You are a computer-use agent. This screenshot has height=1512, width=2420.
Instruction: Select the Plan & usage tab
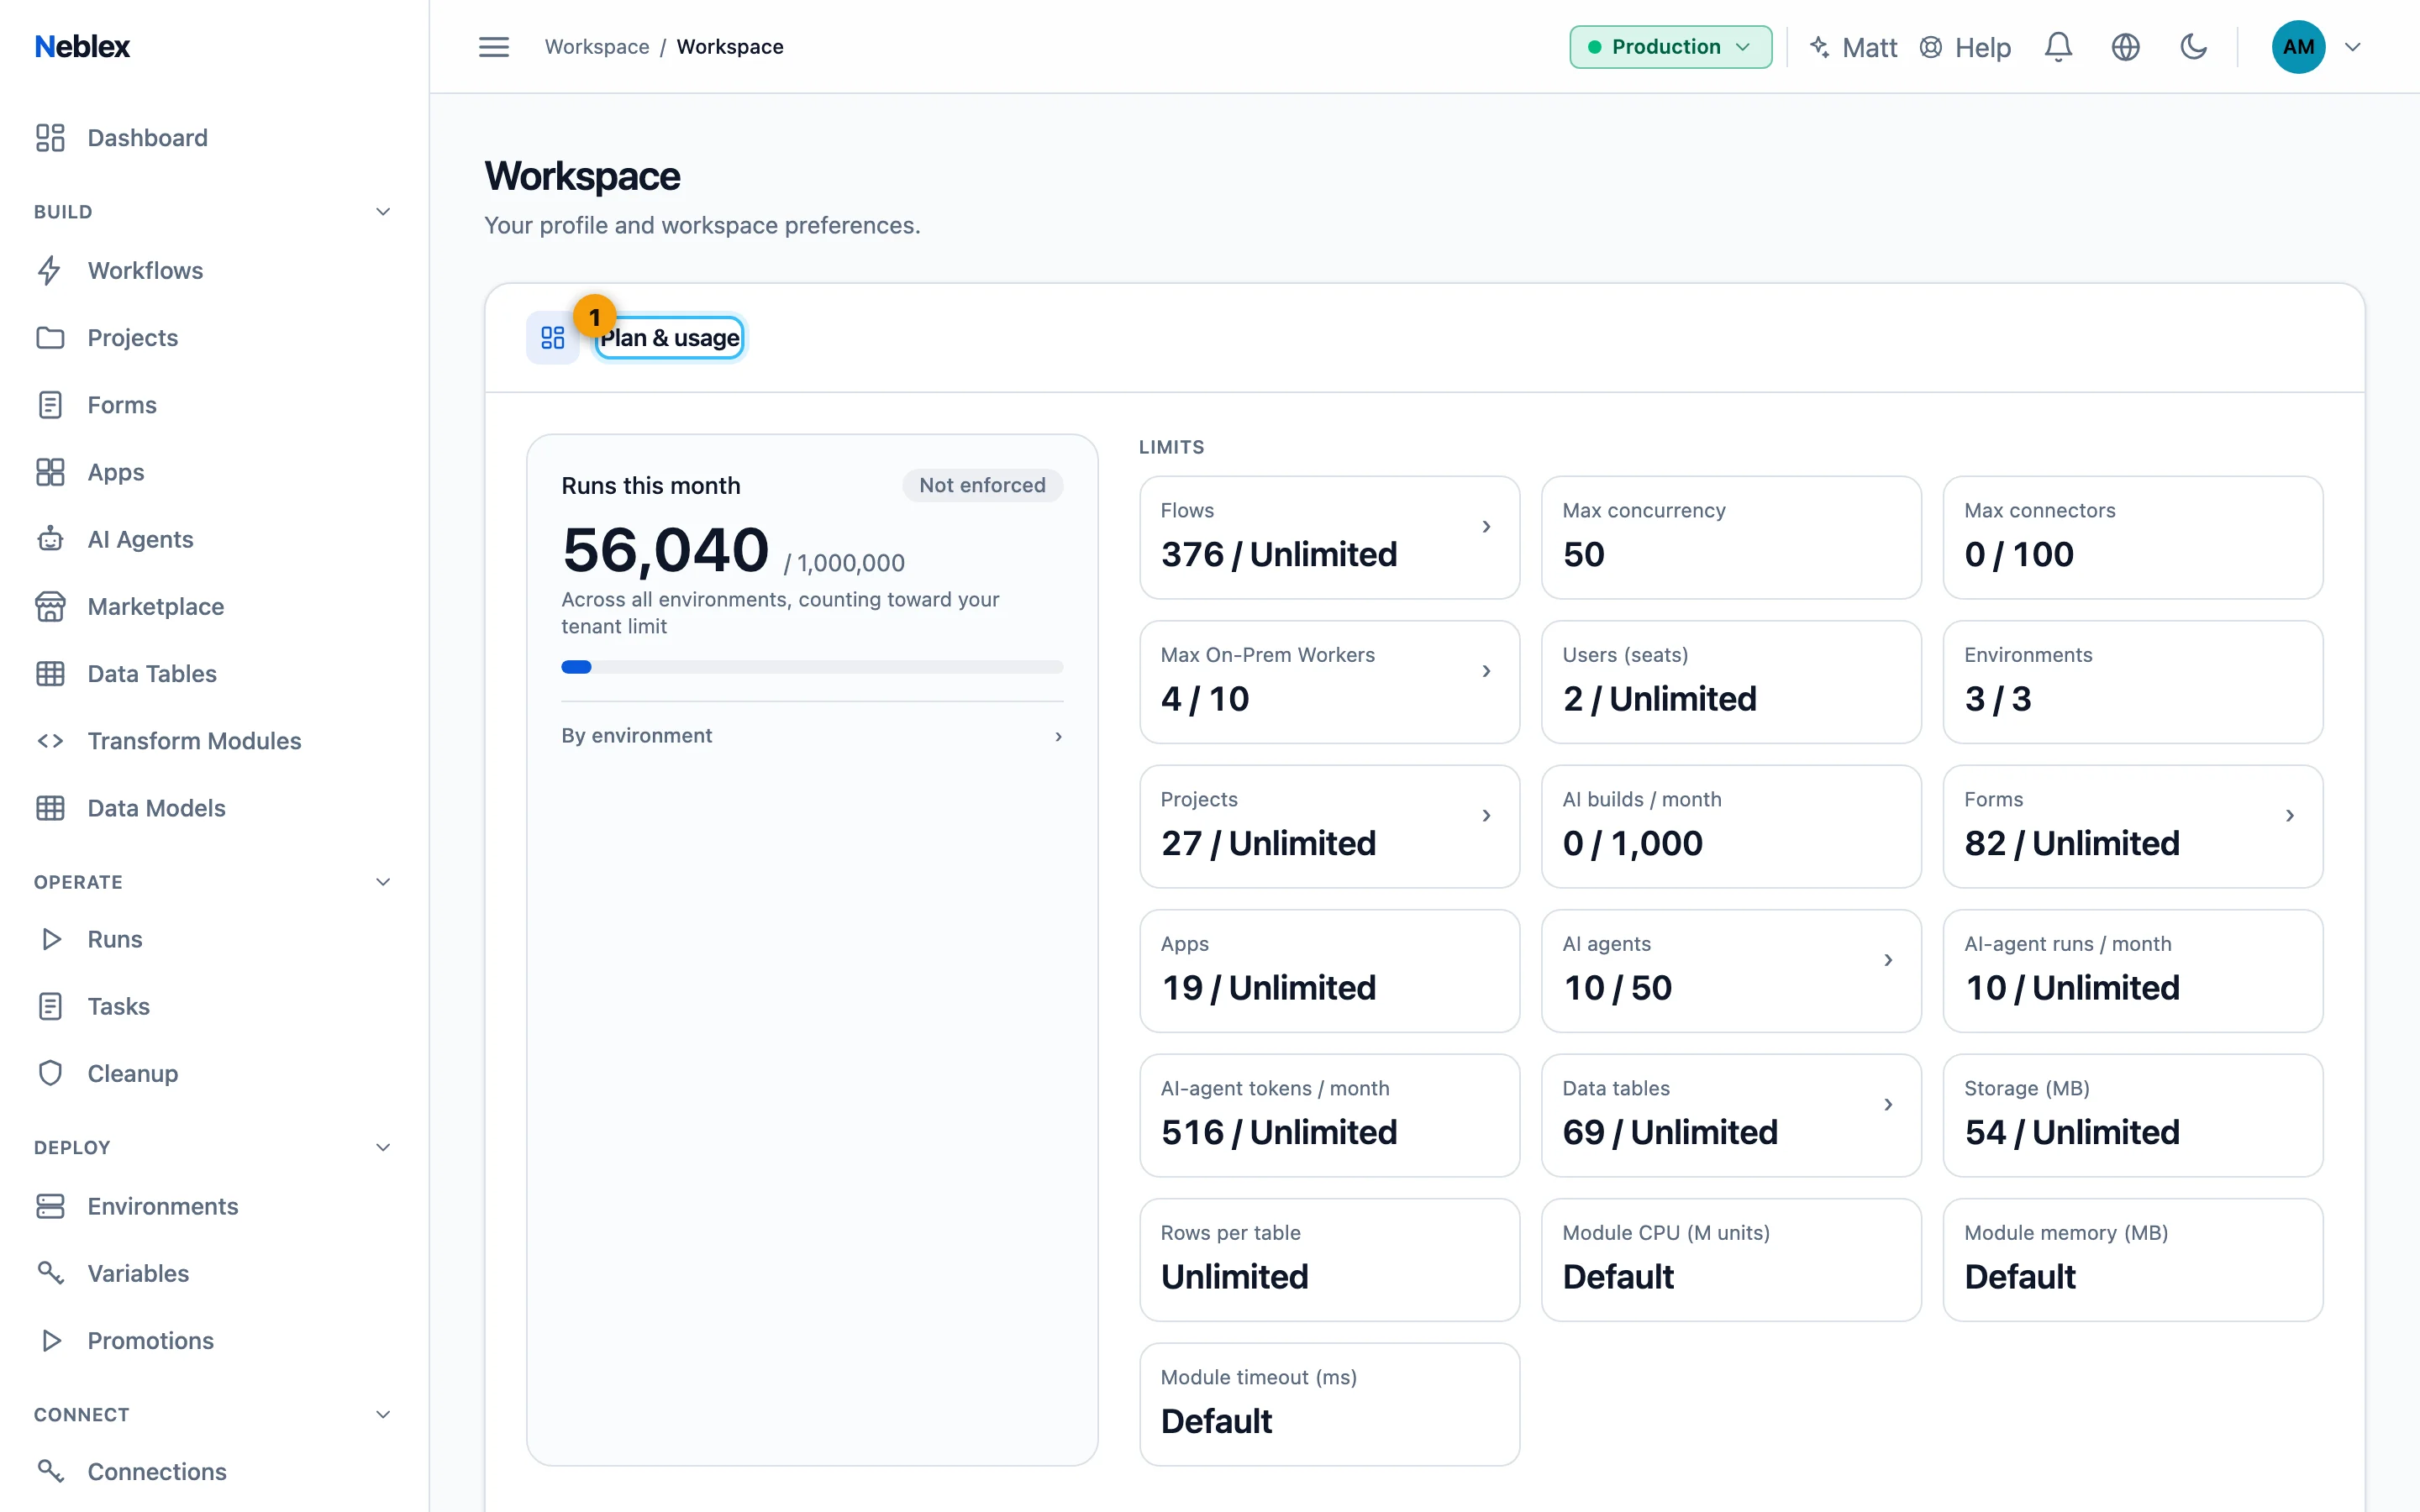[670, 338]
